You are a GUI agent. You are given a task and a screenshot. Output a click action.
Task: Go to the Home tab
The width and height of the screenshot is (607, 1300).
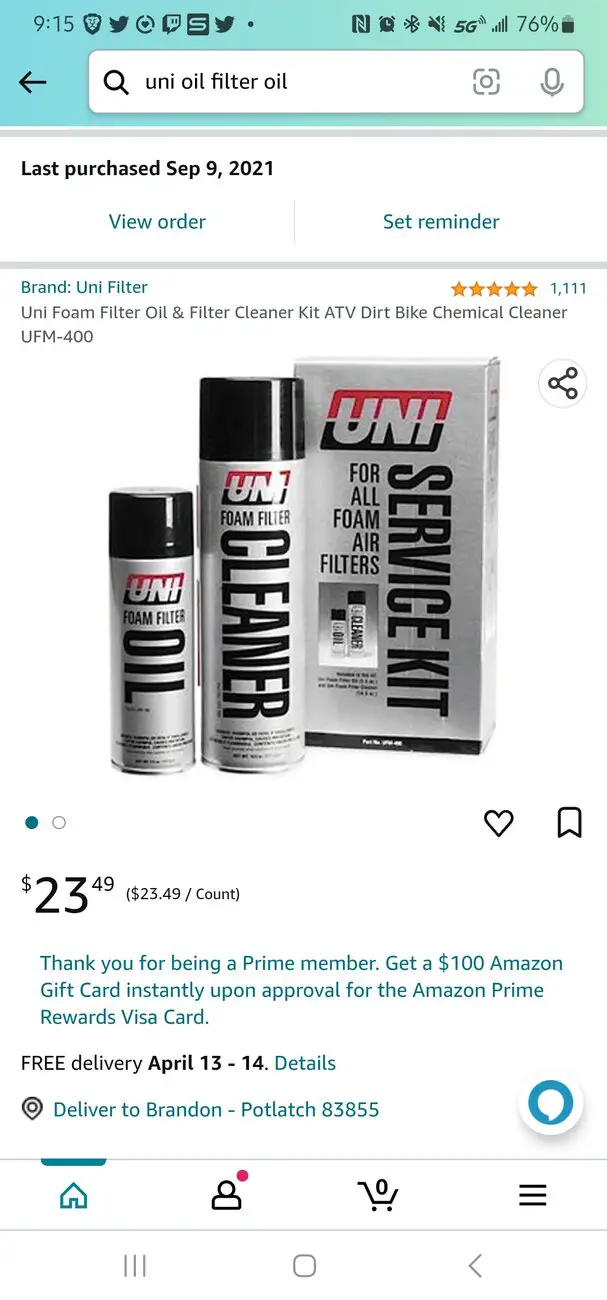click(73, 1195)
